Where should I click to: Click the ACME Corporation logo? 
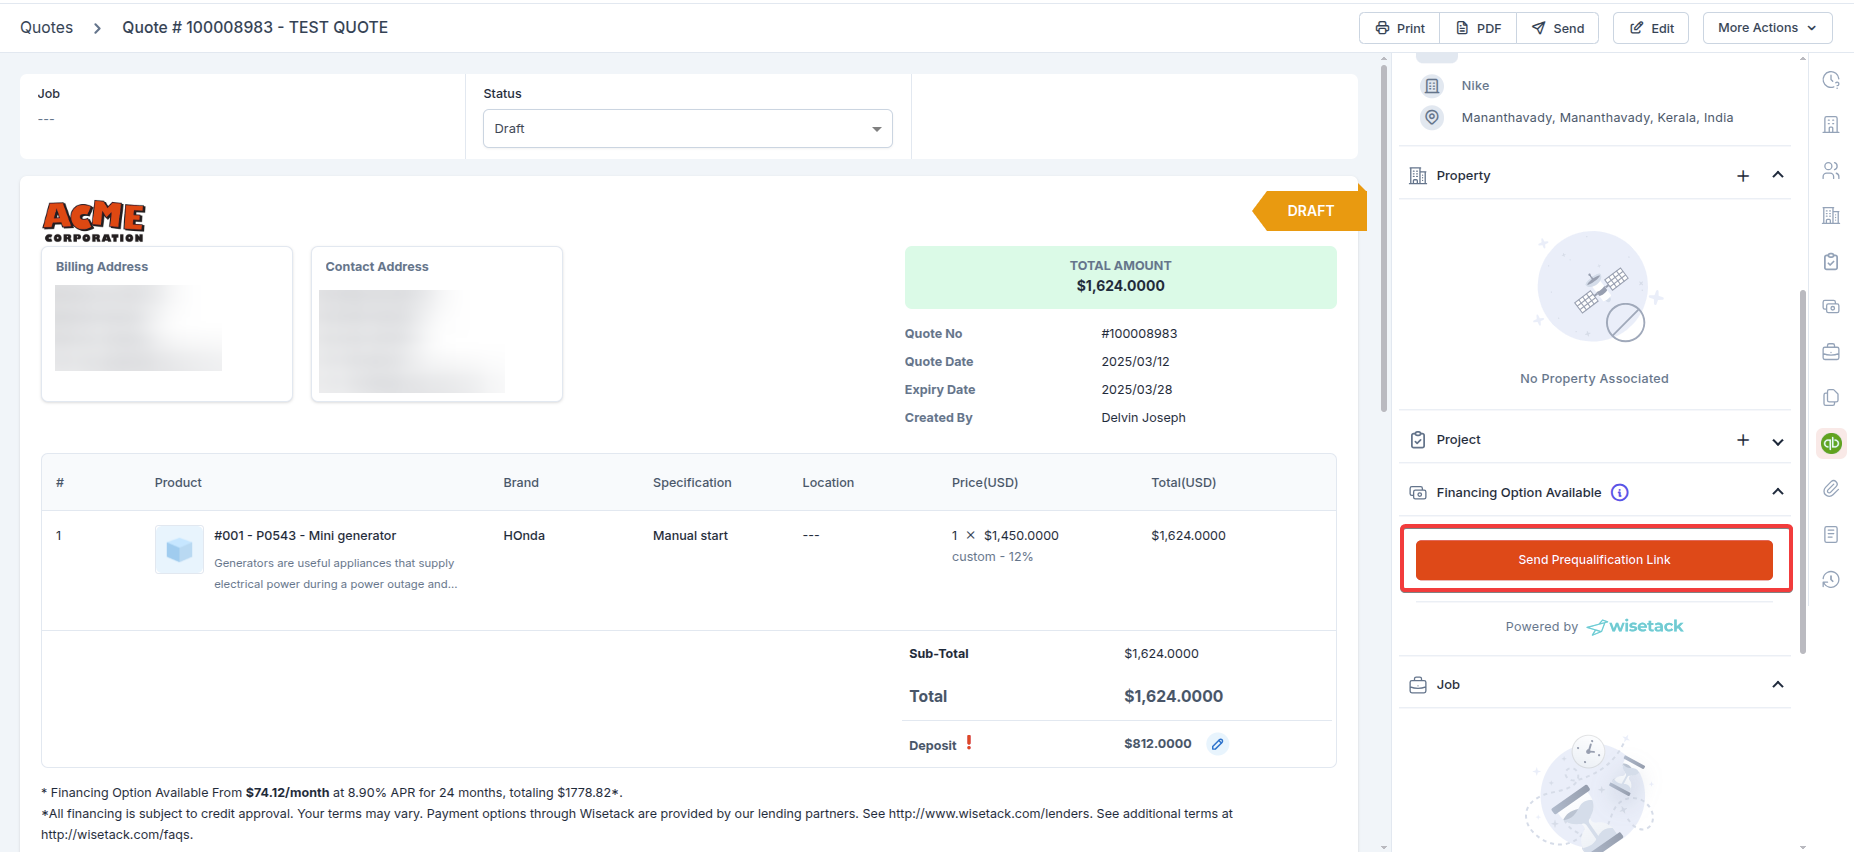pyautogui.click(x=94, y=221)
